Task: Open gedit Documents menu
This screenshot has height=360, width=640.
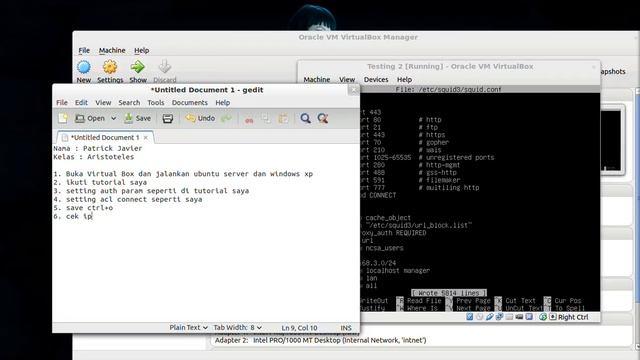Action: pos(189,102)
